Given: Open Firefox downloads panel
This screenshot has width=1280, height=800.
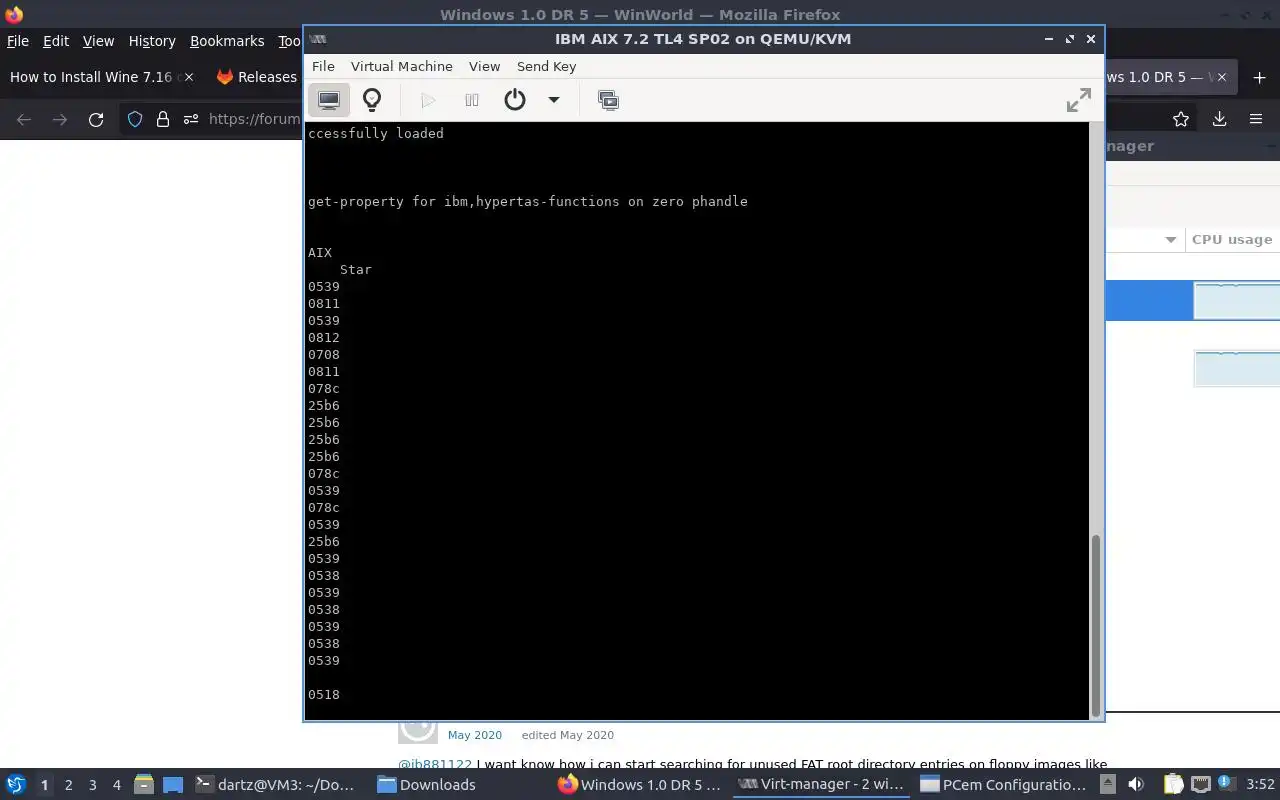Looking at the screenshot, I should pos(1220,119).
